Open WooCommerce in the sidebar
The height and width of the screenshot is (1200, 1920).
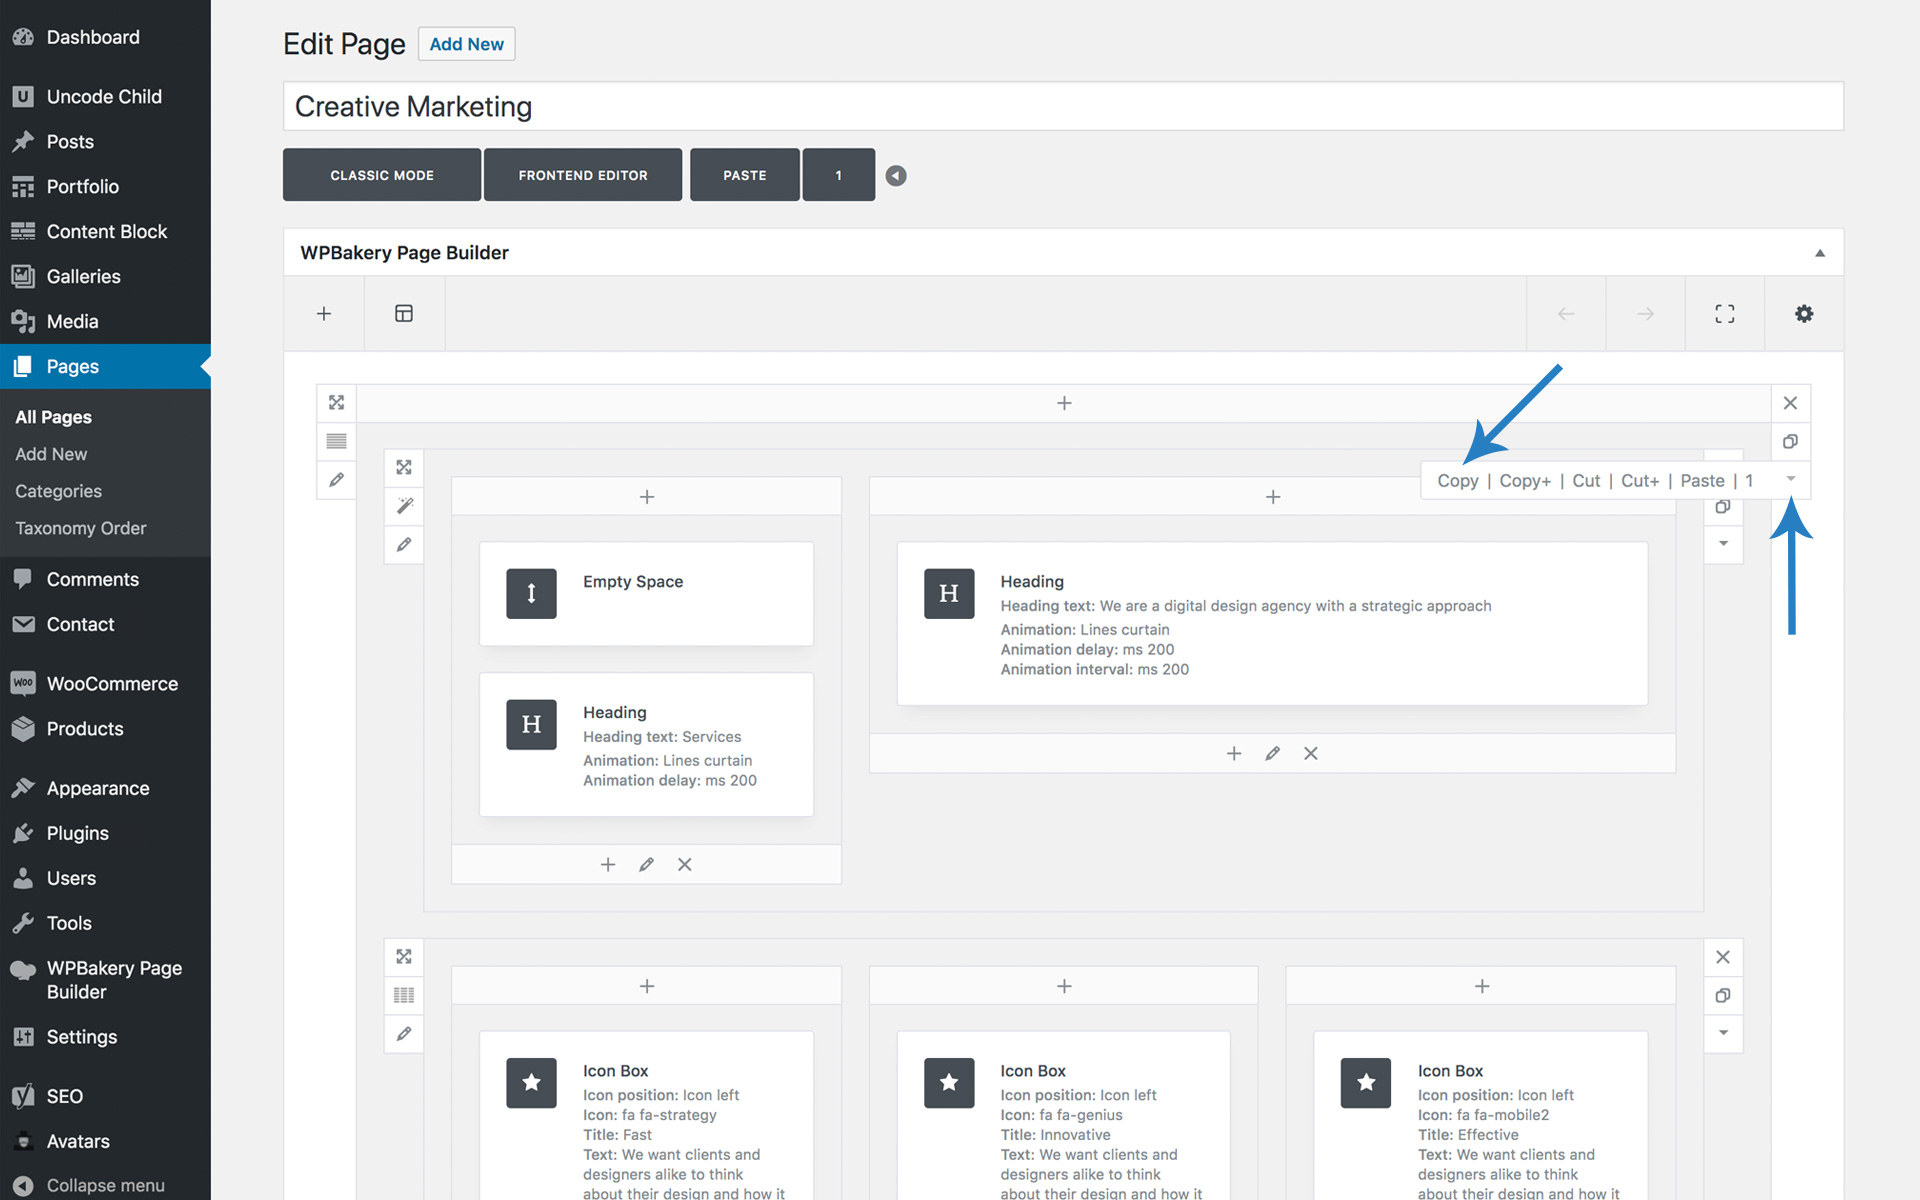(x=112, y=684)
